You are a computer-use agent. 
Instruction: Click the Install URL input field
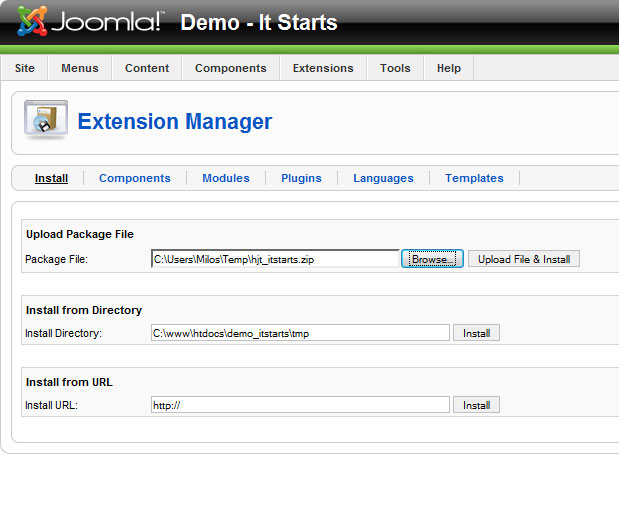click(300, 405)
